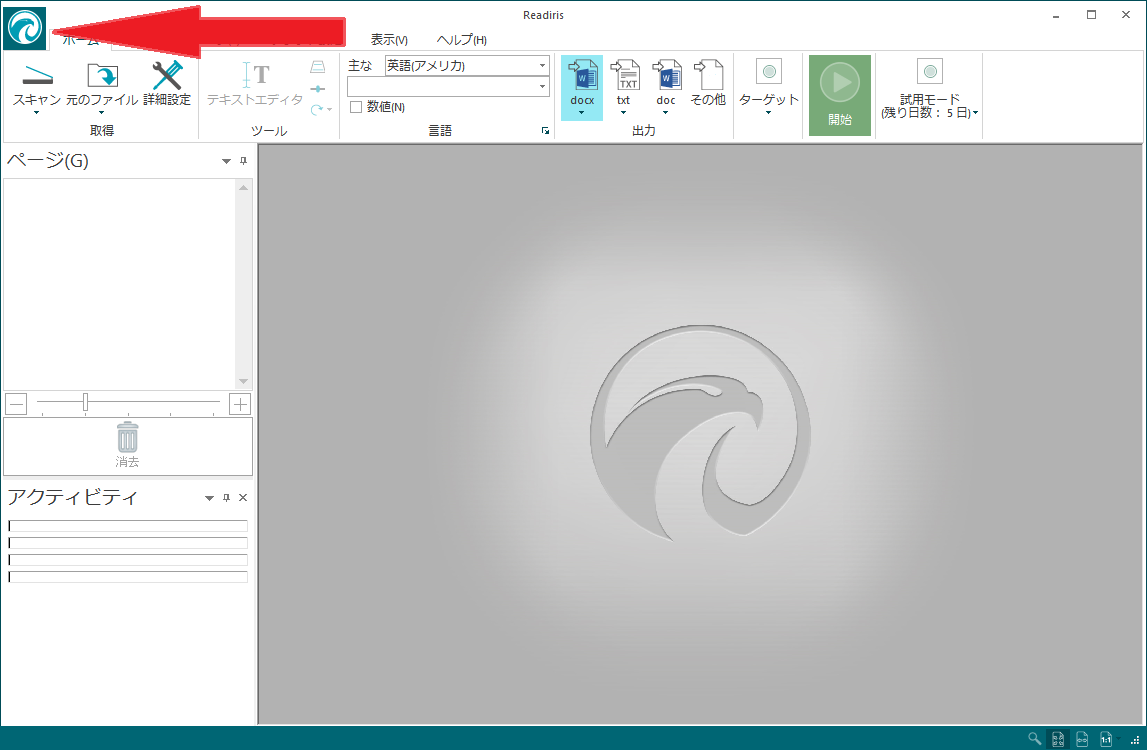Image resolution: width=1147 pixels, height=750 pixels.
Task: Open the ページ(G) panel options arrow
Action: (x=226, y=161)
